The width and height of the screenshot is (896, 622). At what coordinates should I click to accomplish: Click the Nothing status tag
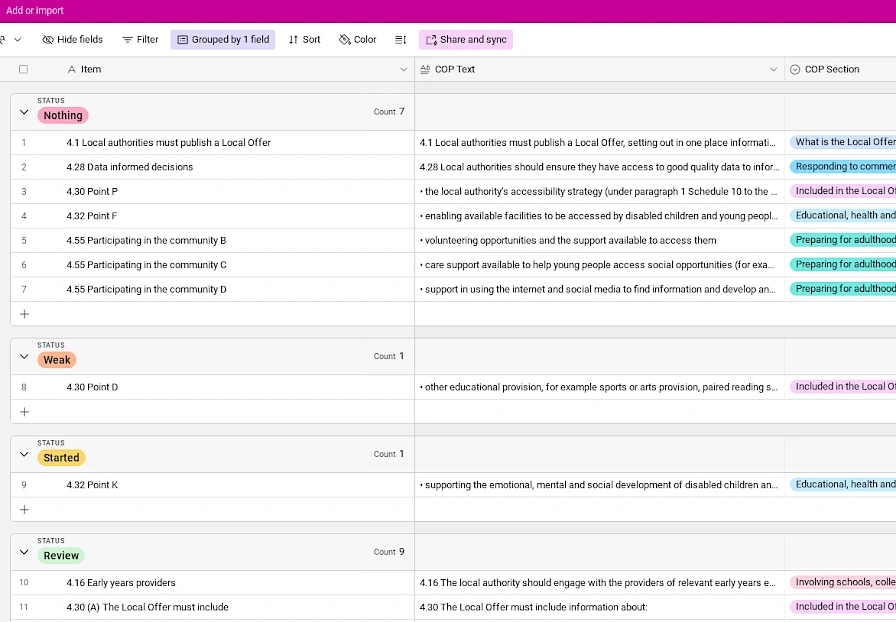click(x=63, y=115)
